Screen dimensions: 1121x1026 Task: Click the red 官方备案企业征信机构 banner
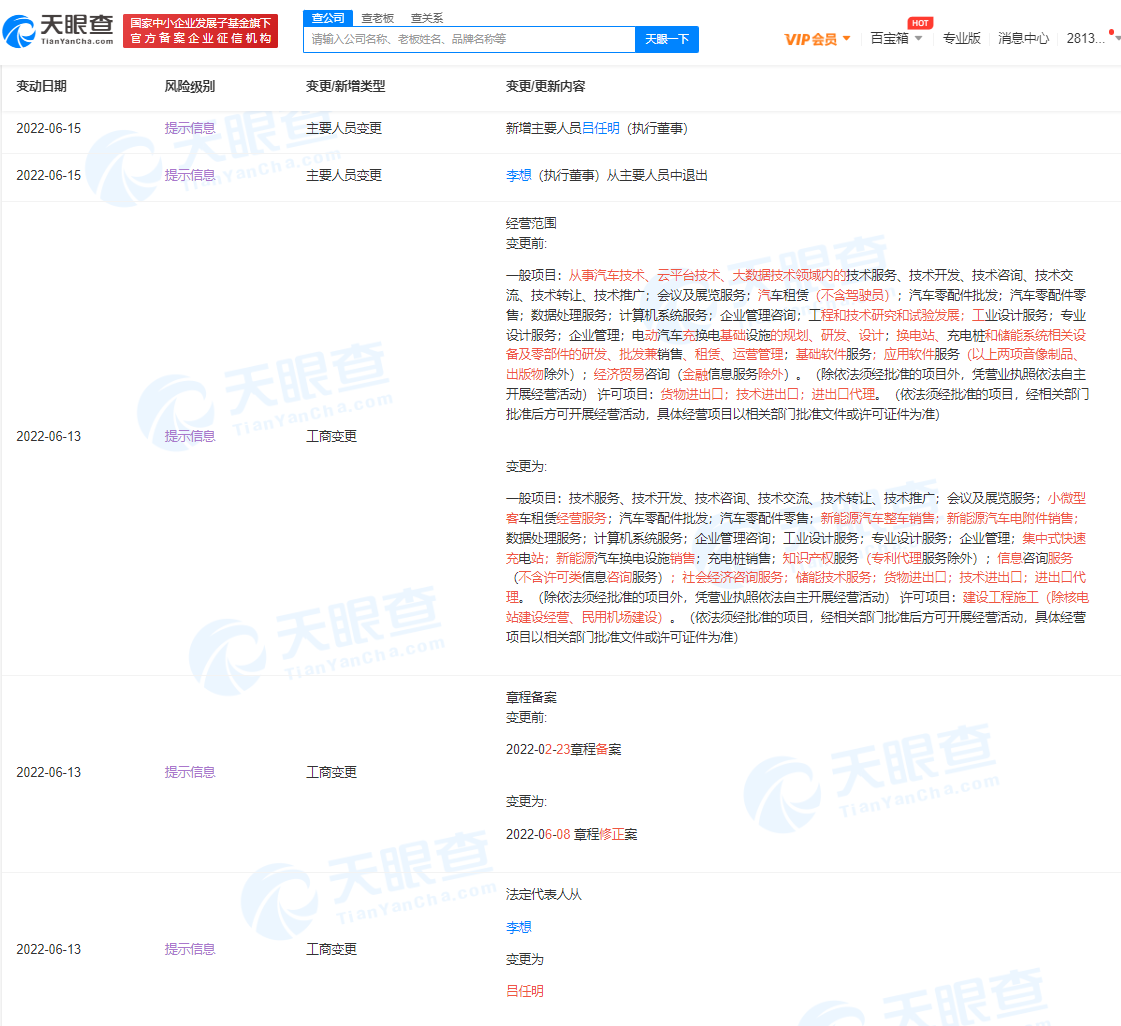pos(200,31)
